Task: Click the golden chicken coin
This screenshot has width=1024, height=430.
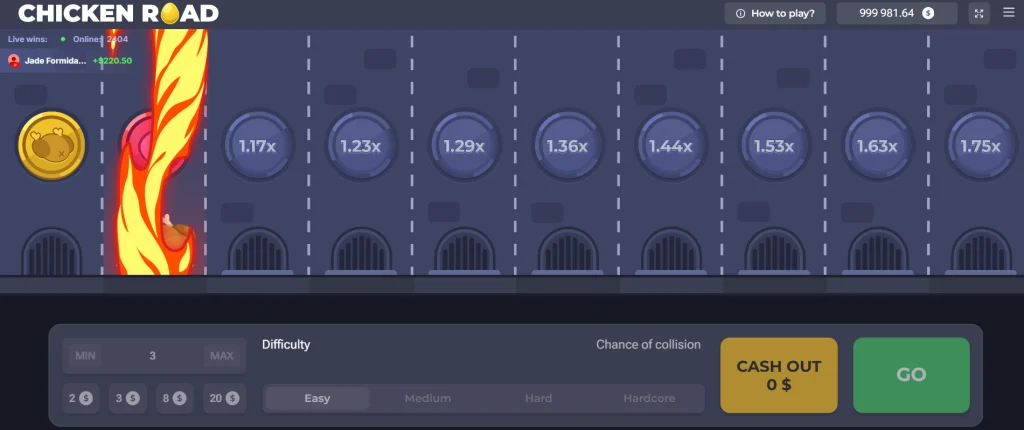Action: click(x=52, y=145)
